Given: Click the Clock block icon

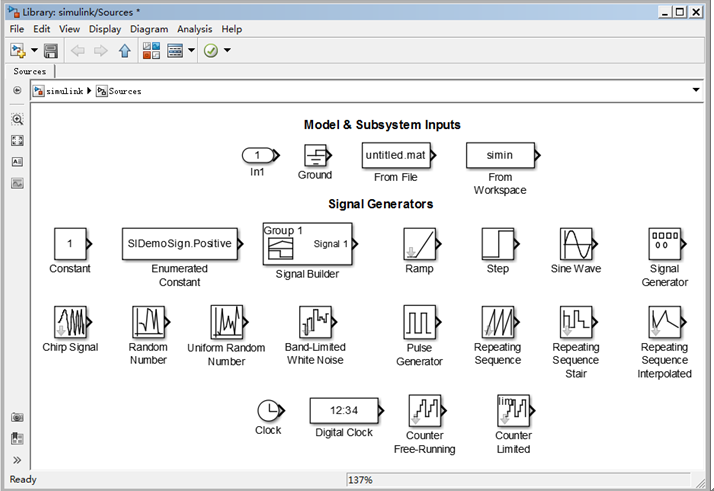Looking at the screenshot, I should pyautogui.click(x=268, y=410).
